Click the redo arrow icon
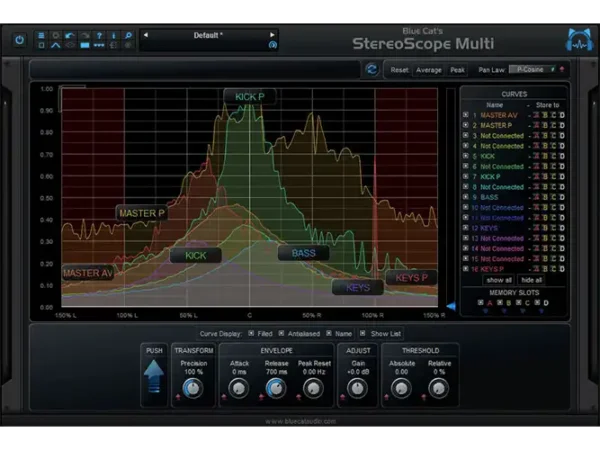Image resolution: width=600 pixels, height=450 pixels. (x=85, y=35)
